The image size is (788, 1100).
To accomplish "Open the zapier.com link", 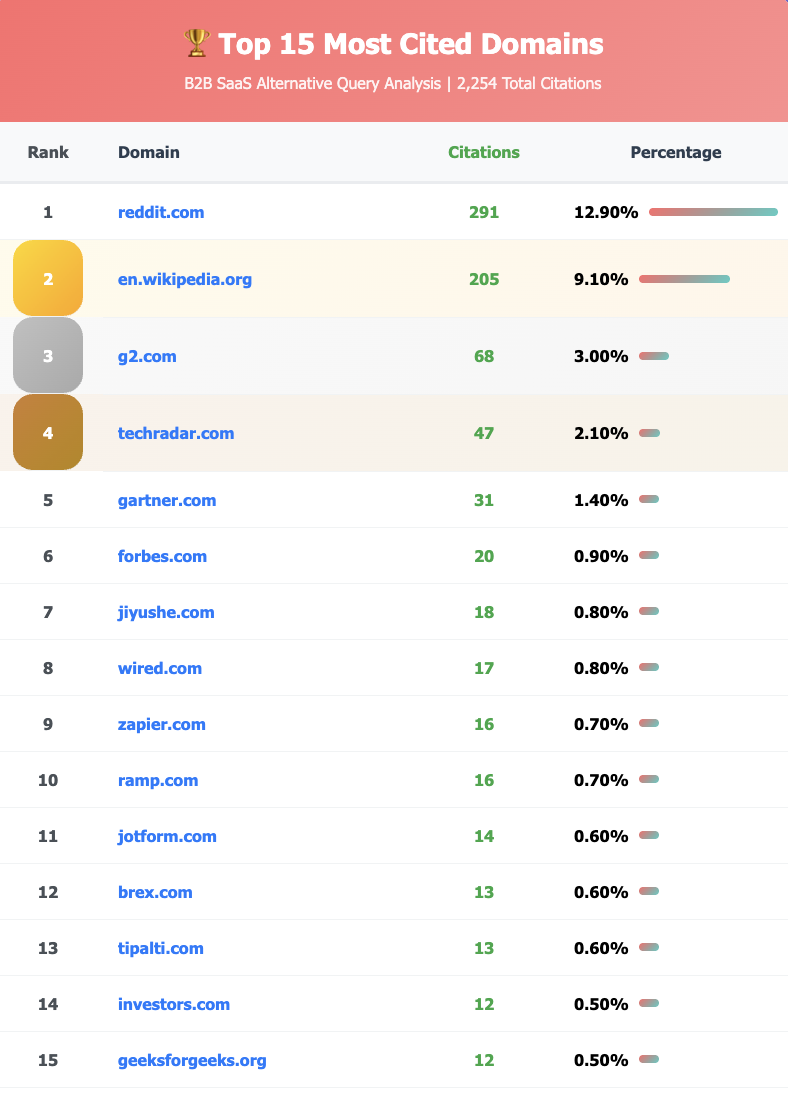I will [x=161, y=724].
